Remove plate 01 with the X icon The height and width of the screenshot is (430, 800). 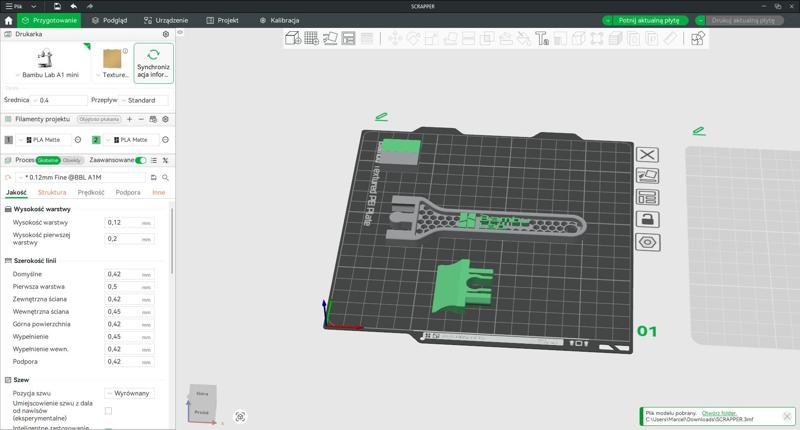[x=647, y=155]
